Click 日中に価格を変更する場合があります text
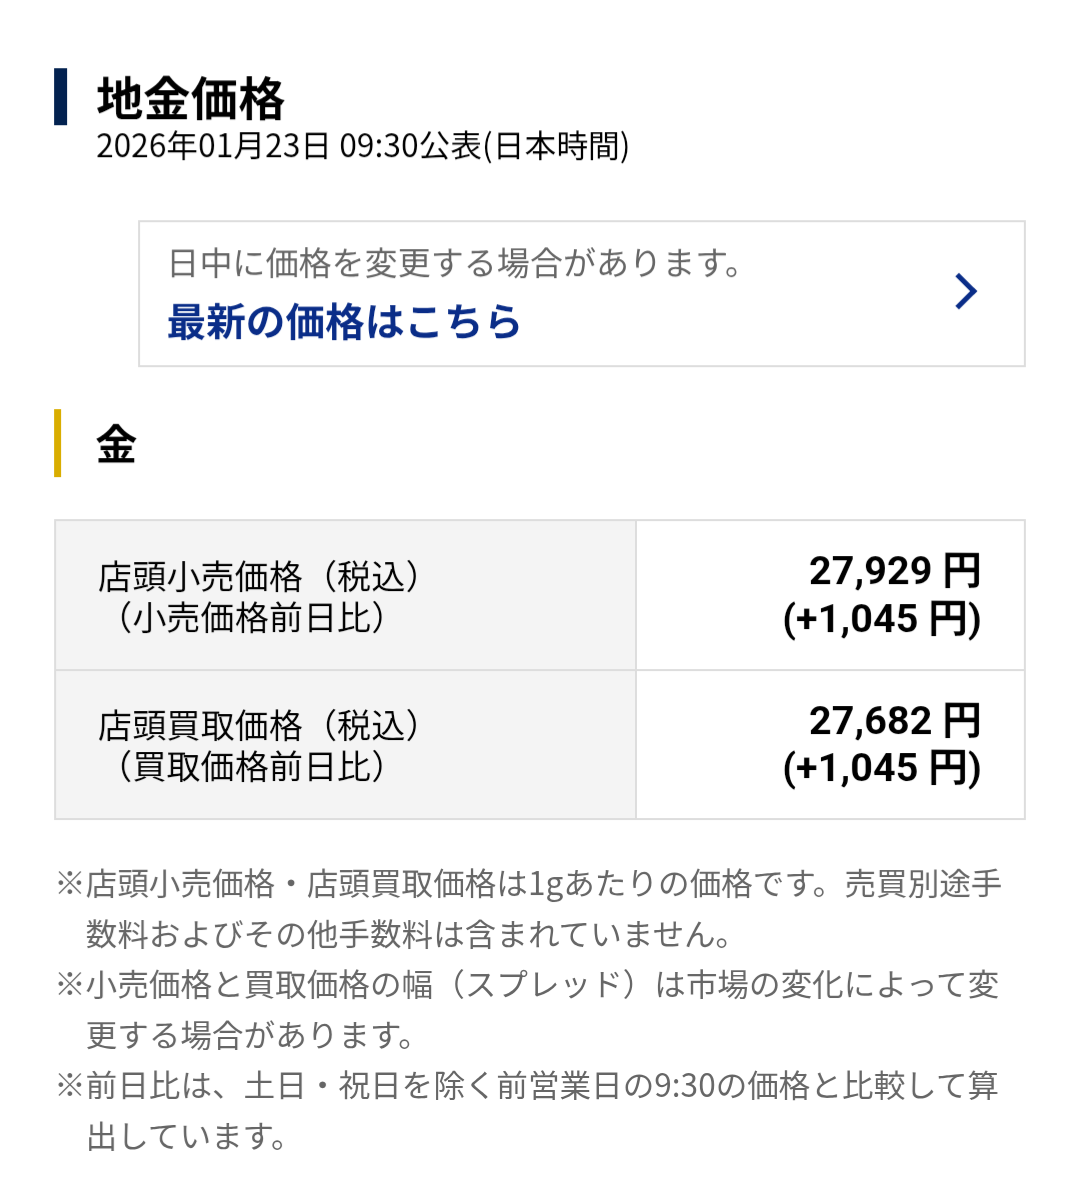The width and height of the screenshot is (1080, 1192). (455, 264)
